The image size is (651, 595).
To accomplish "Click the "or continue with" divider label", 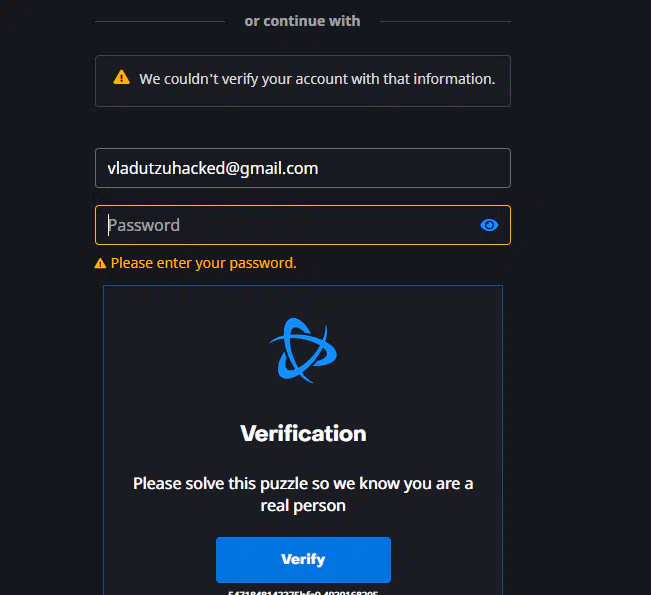I will [302, 21].
